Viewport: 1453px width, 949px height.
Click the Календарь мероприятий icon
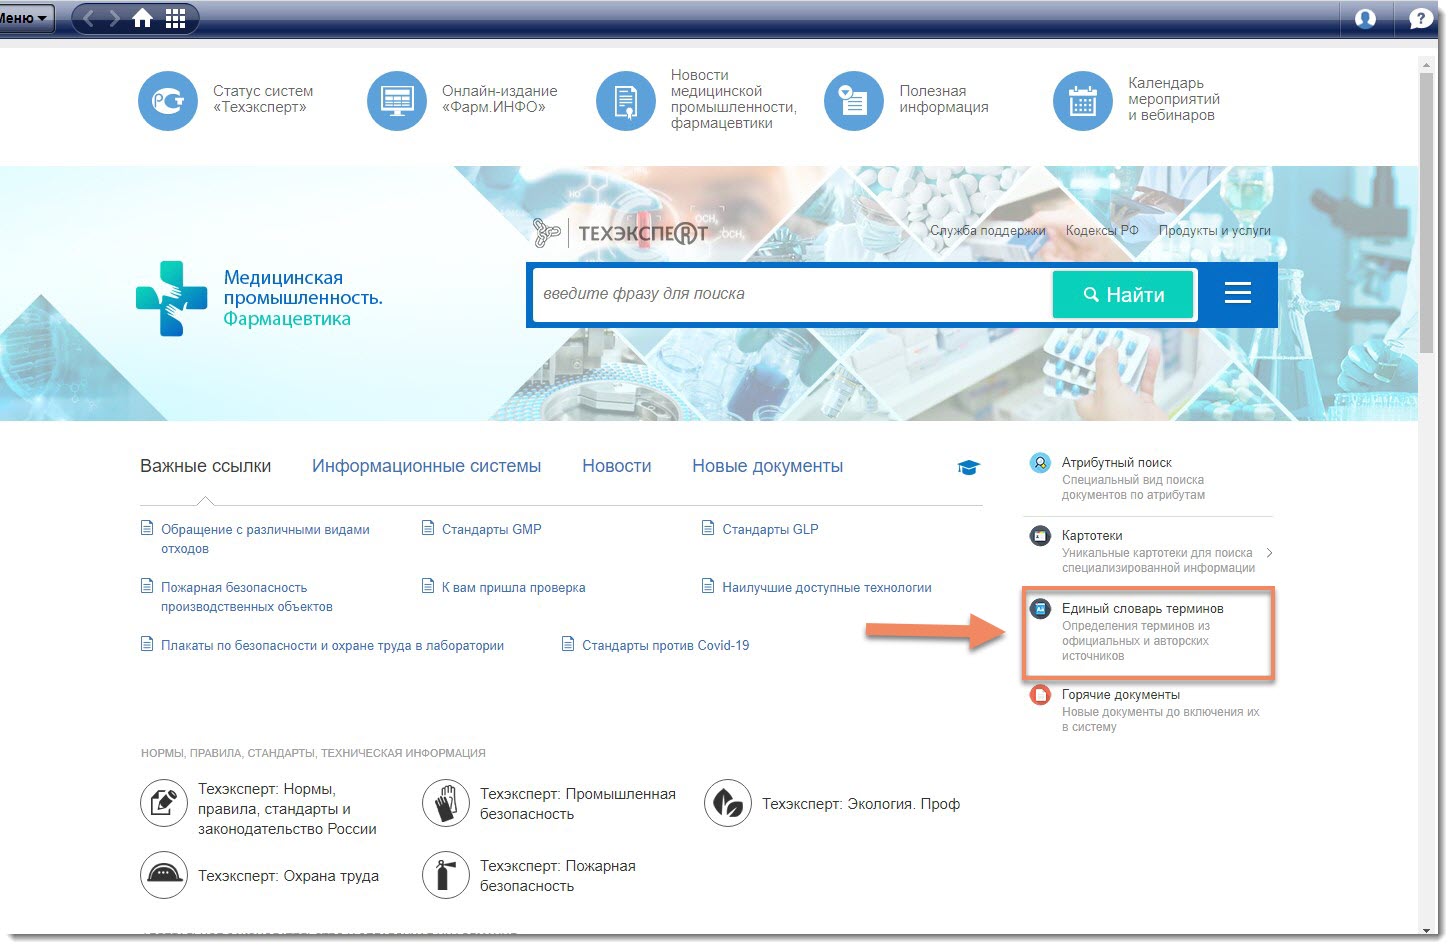click(x=1083, y=101)
